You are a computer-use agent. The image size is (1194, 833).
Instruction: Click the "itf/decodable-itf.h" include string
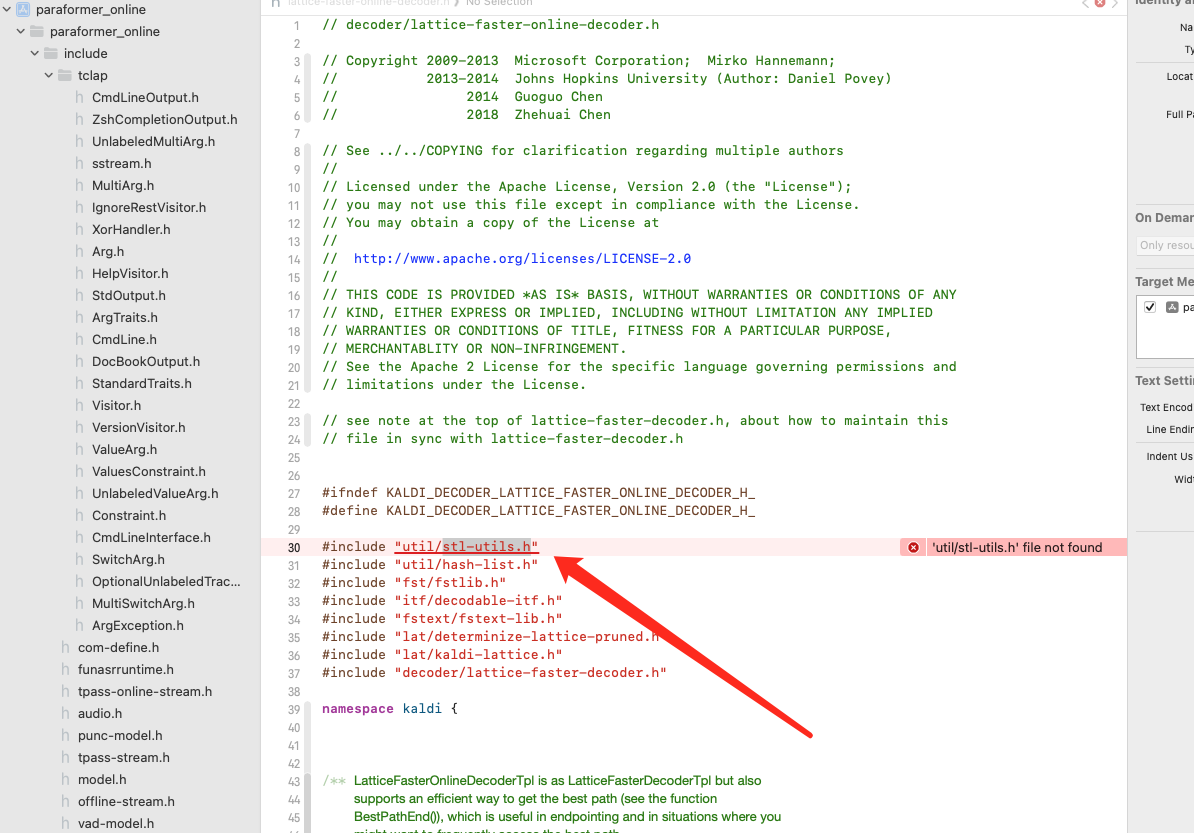pyautogui.click(x=478, y=601)
